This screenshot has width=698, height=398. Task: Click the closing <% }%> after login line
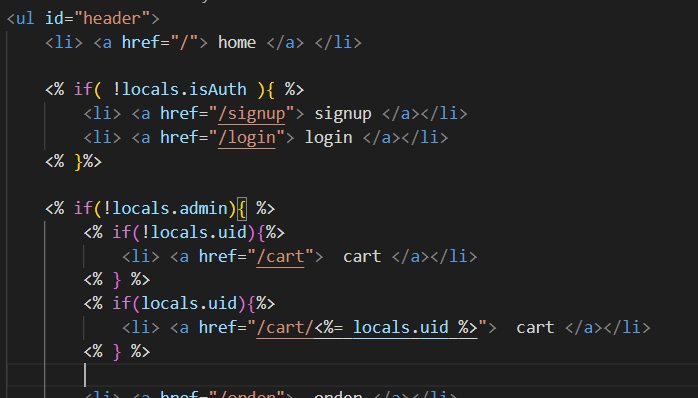(x=73, y=162)
